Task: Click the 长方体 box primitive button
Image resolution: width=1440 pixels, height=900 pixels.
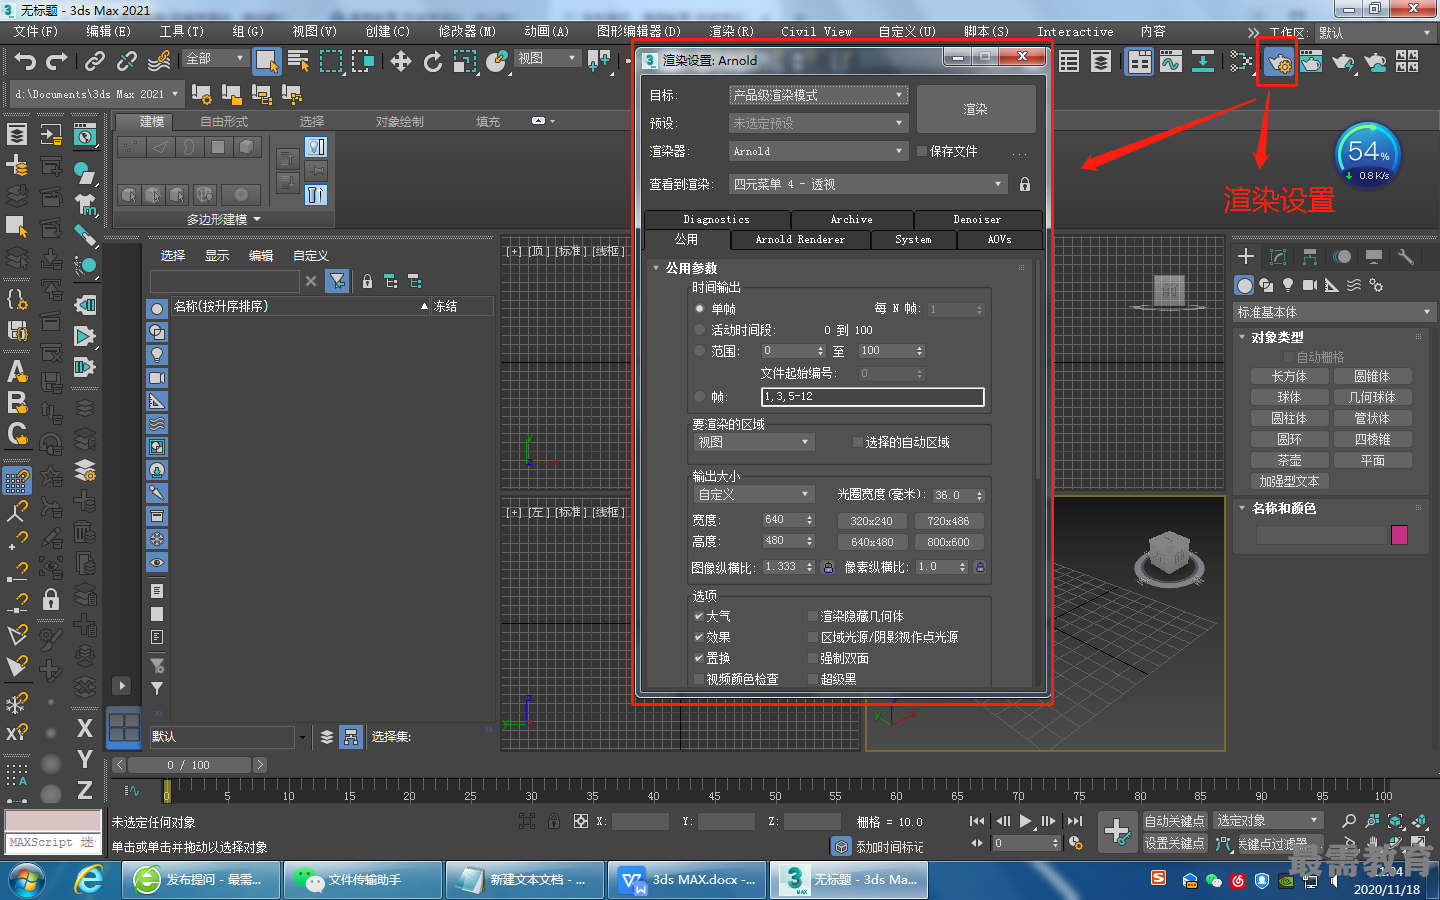Action: tap(1289, 376)
